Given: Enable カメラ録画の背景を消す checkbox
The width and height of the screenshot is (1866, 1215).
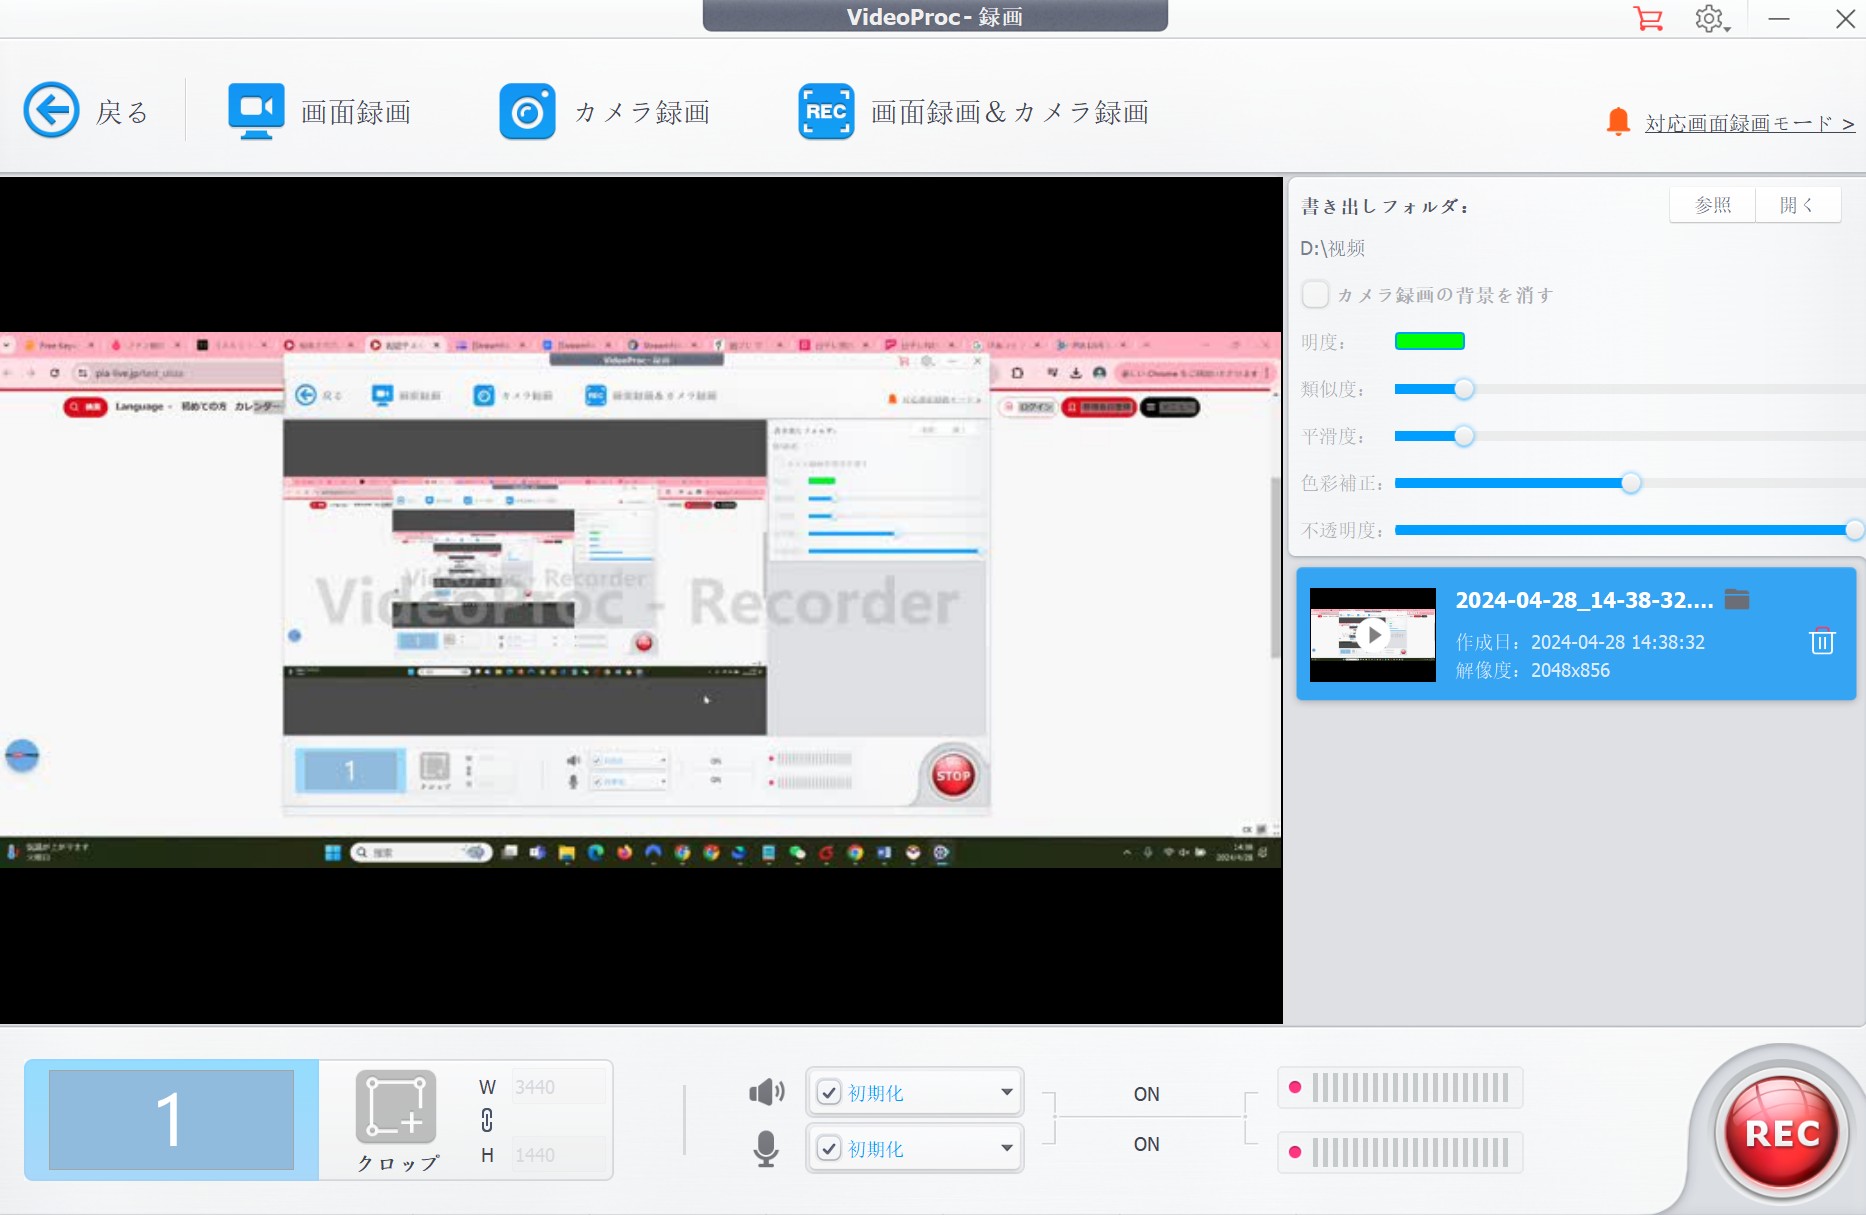Looking at the screenshot, I should pyautogui.click(x=1315, y=295).
